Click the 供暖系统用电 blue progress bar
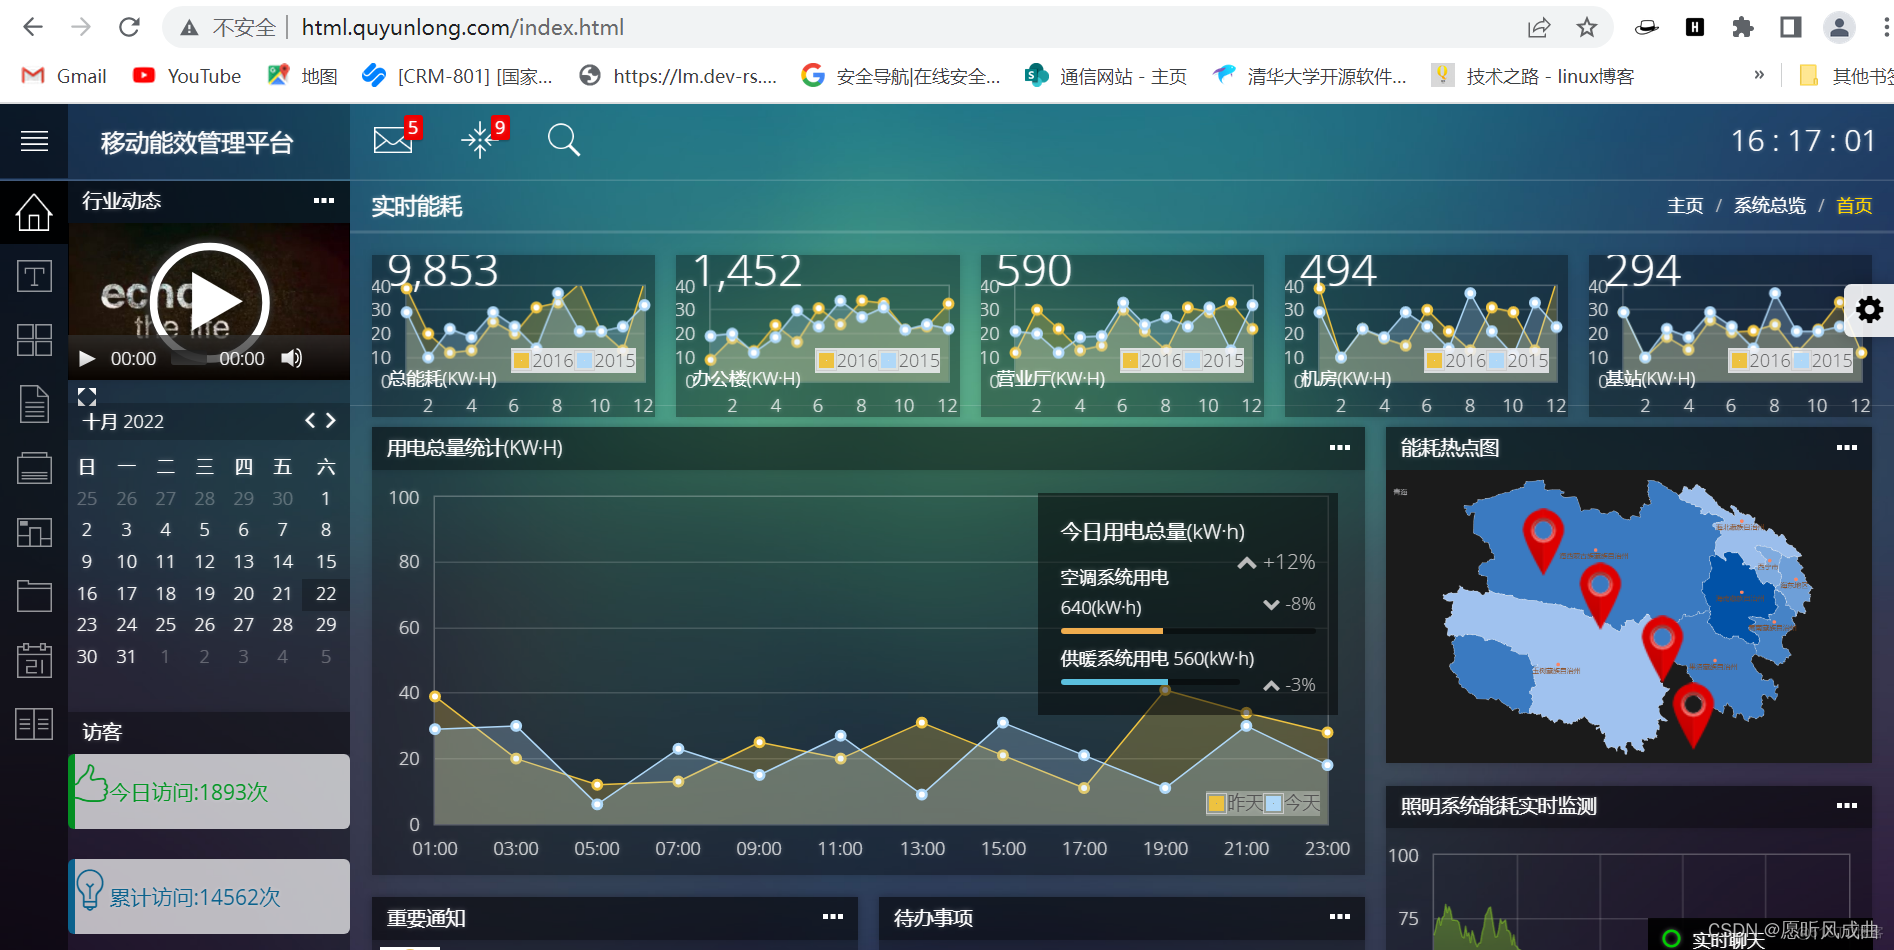Image resolution: width=1894 pixels, height=950 pixels. tap(1150, 682)
